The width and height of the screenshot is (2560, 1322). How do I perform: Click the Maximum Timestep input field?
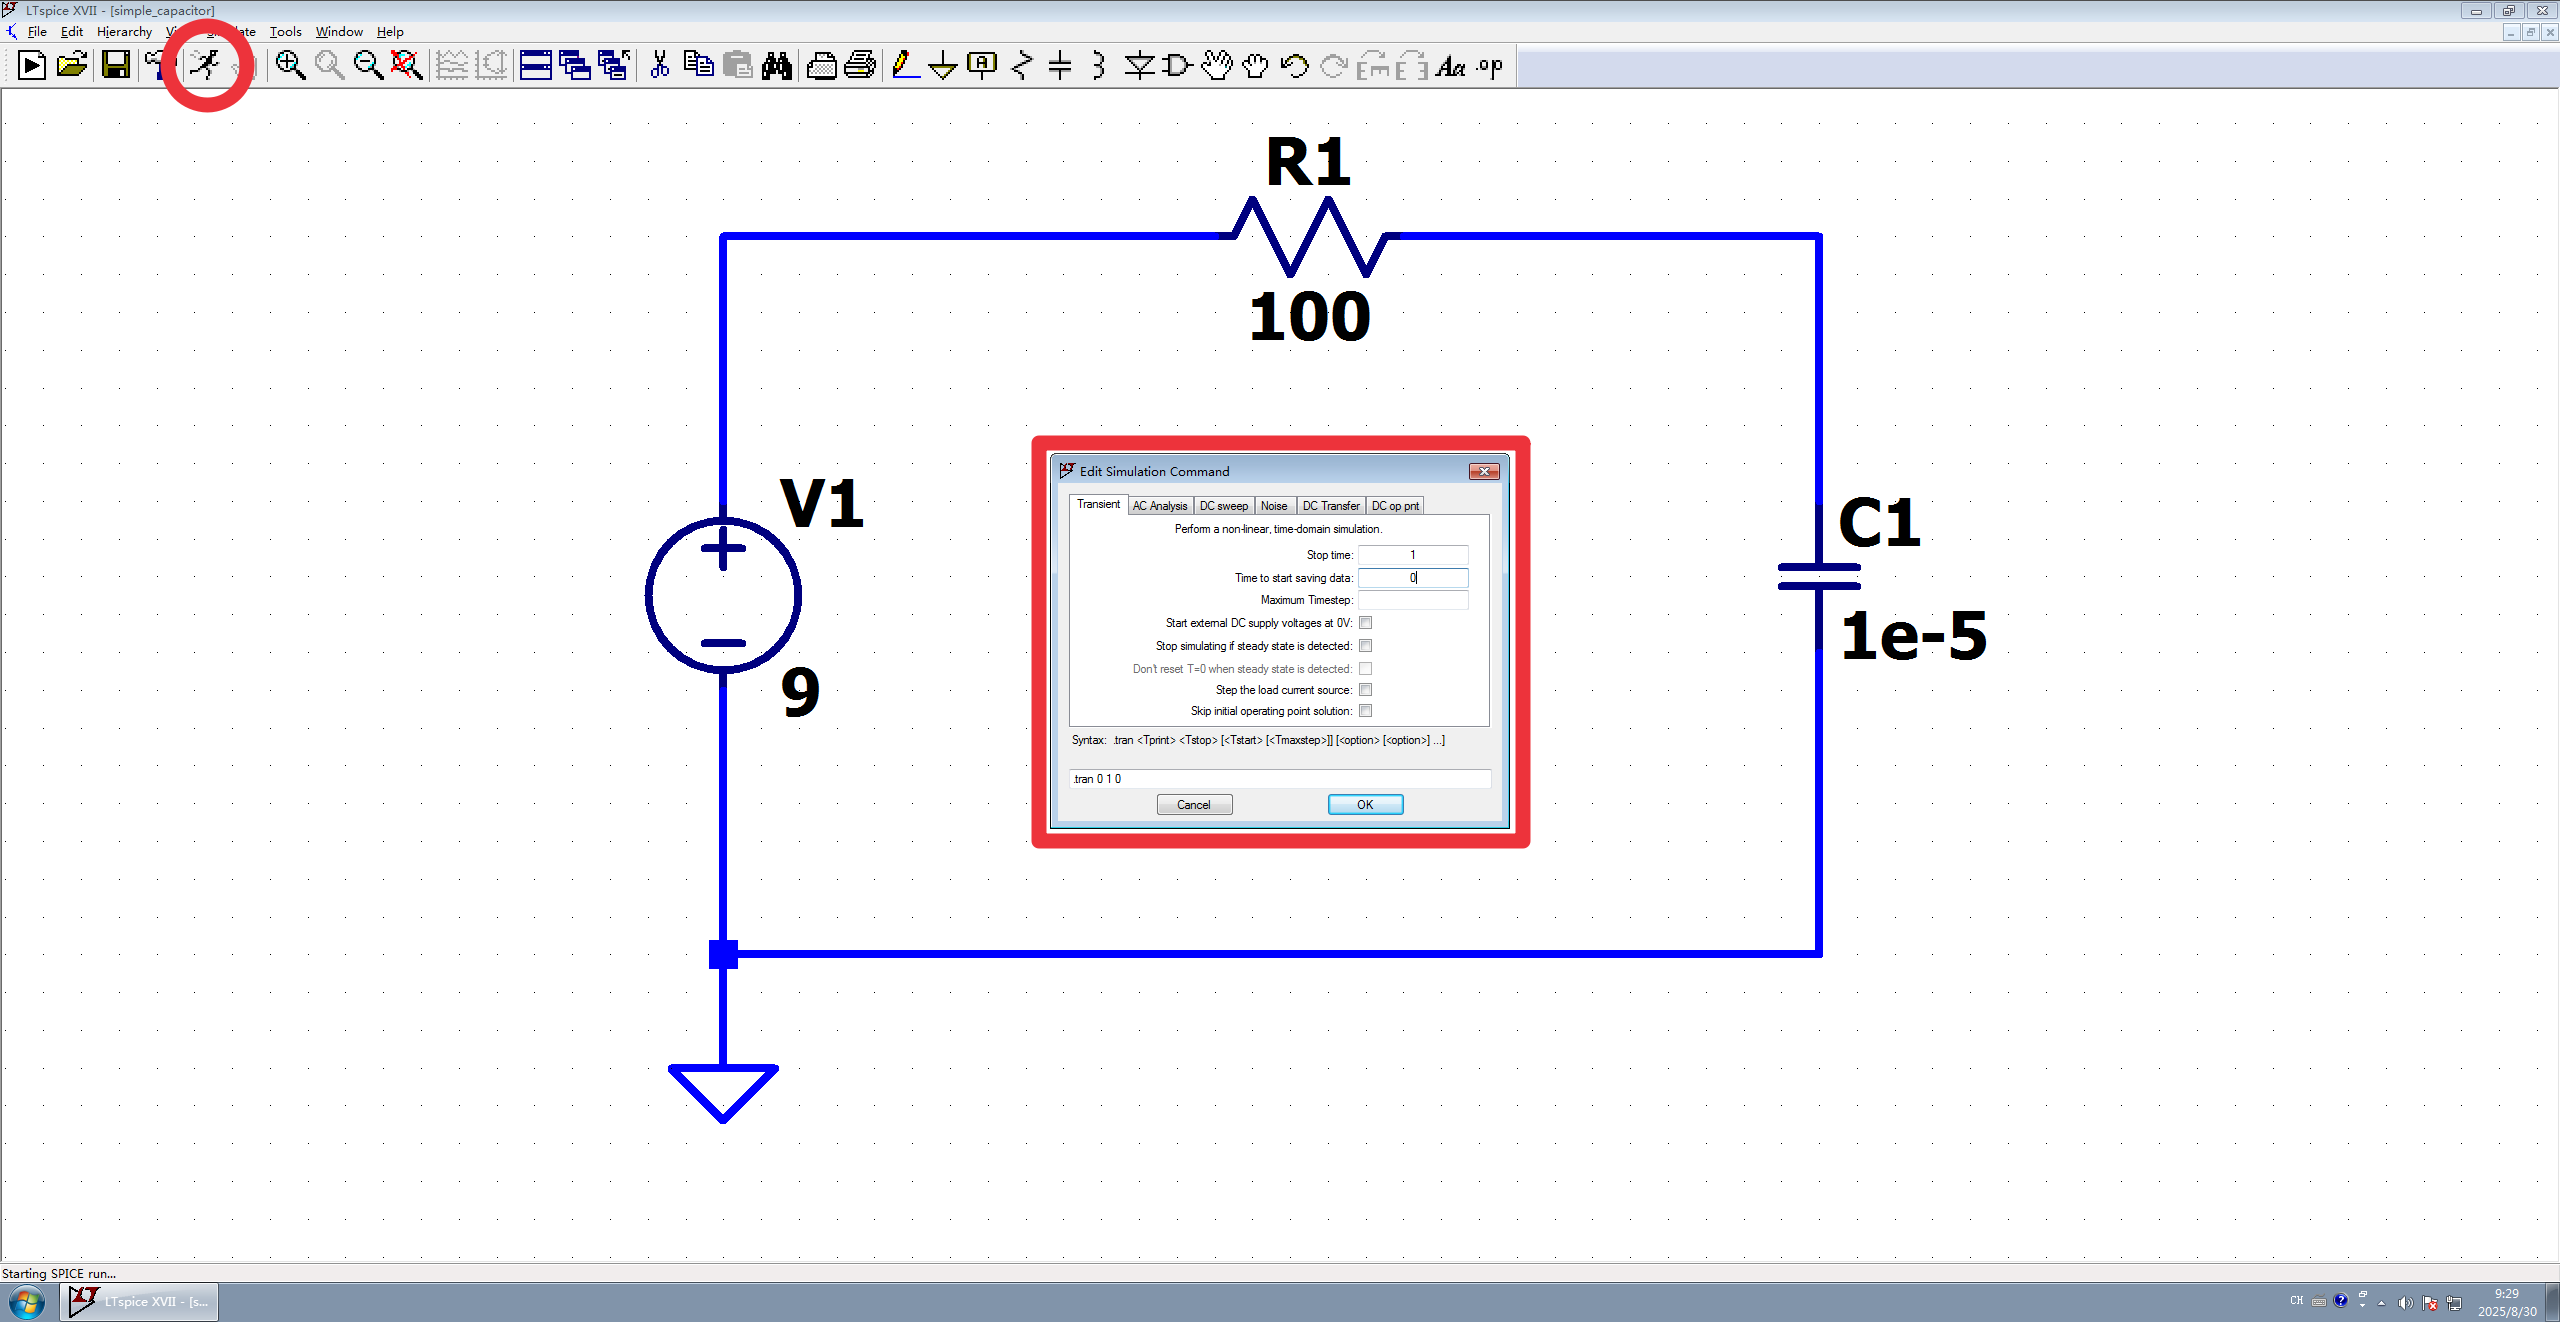[x=1412, y=600]
